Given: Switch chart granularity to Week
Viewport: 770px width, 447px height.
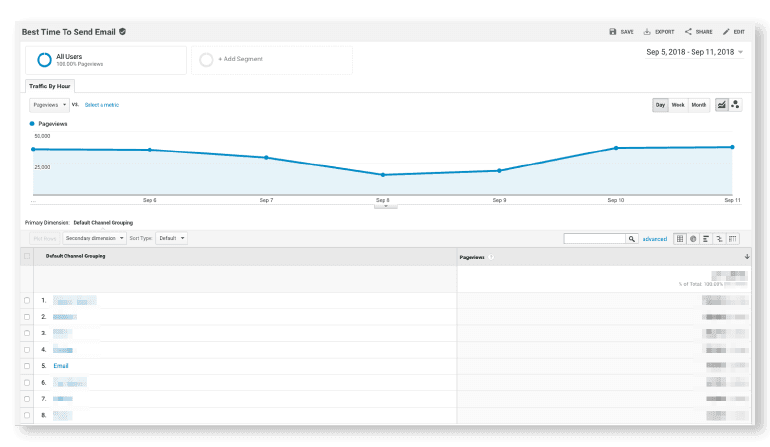Looking at the screenshot, I should click(678, 105).
